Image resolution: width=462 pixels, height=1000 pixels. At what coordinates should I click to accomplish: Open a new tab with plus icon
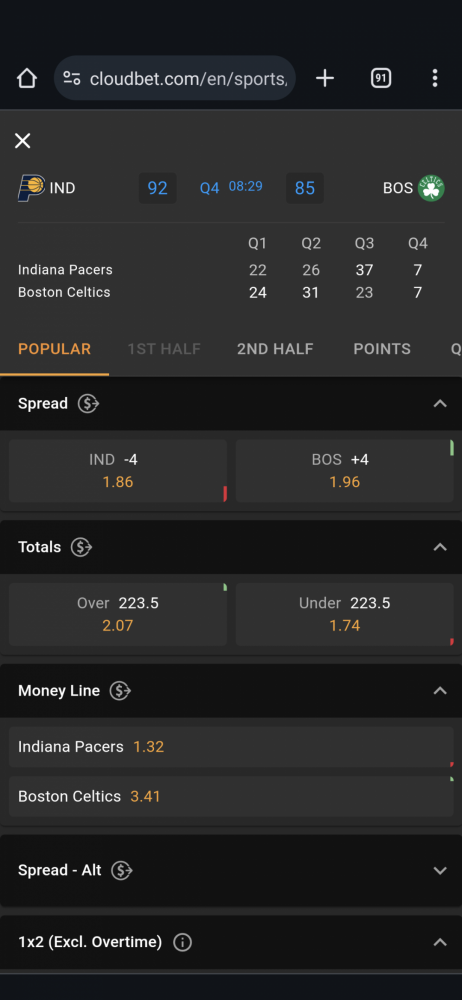pyautogui.click(x=325, y=78)
